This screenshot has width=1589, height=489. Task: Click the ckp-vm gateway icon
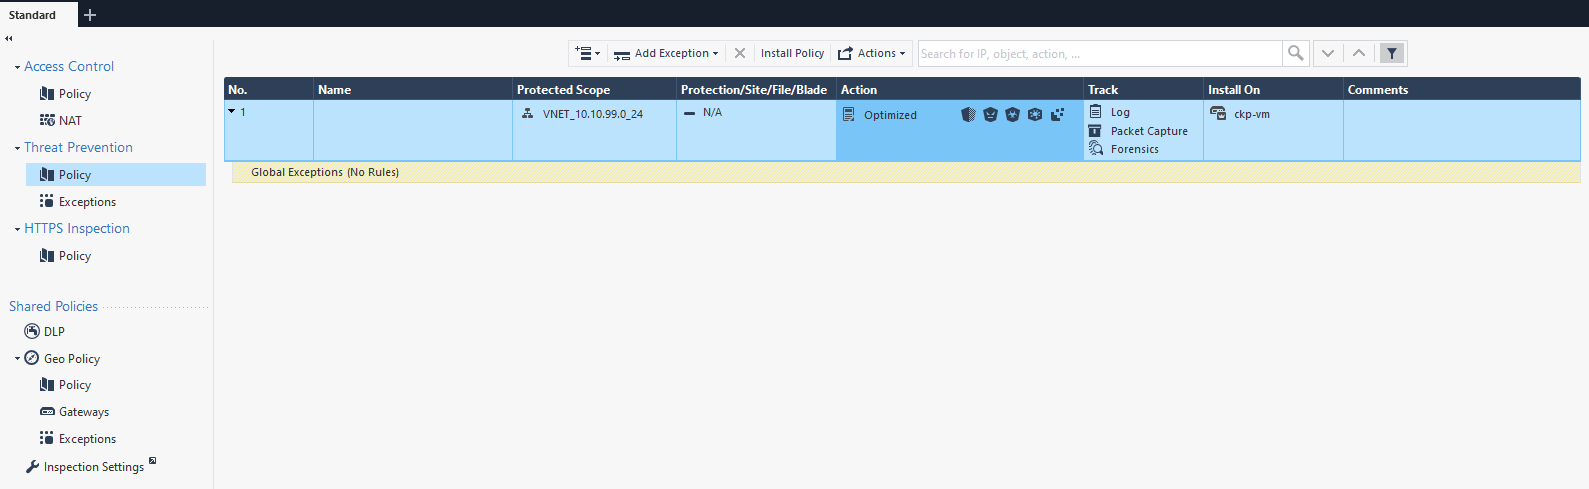(1217, 113)
